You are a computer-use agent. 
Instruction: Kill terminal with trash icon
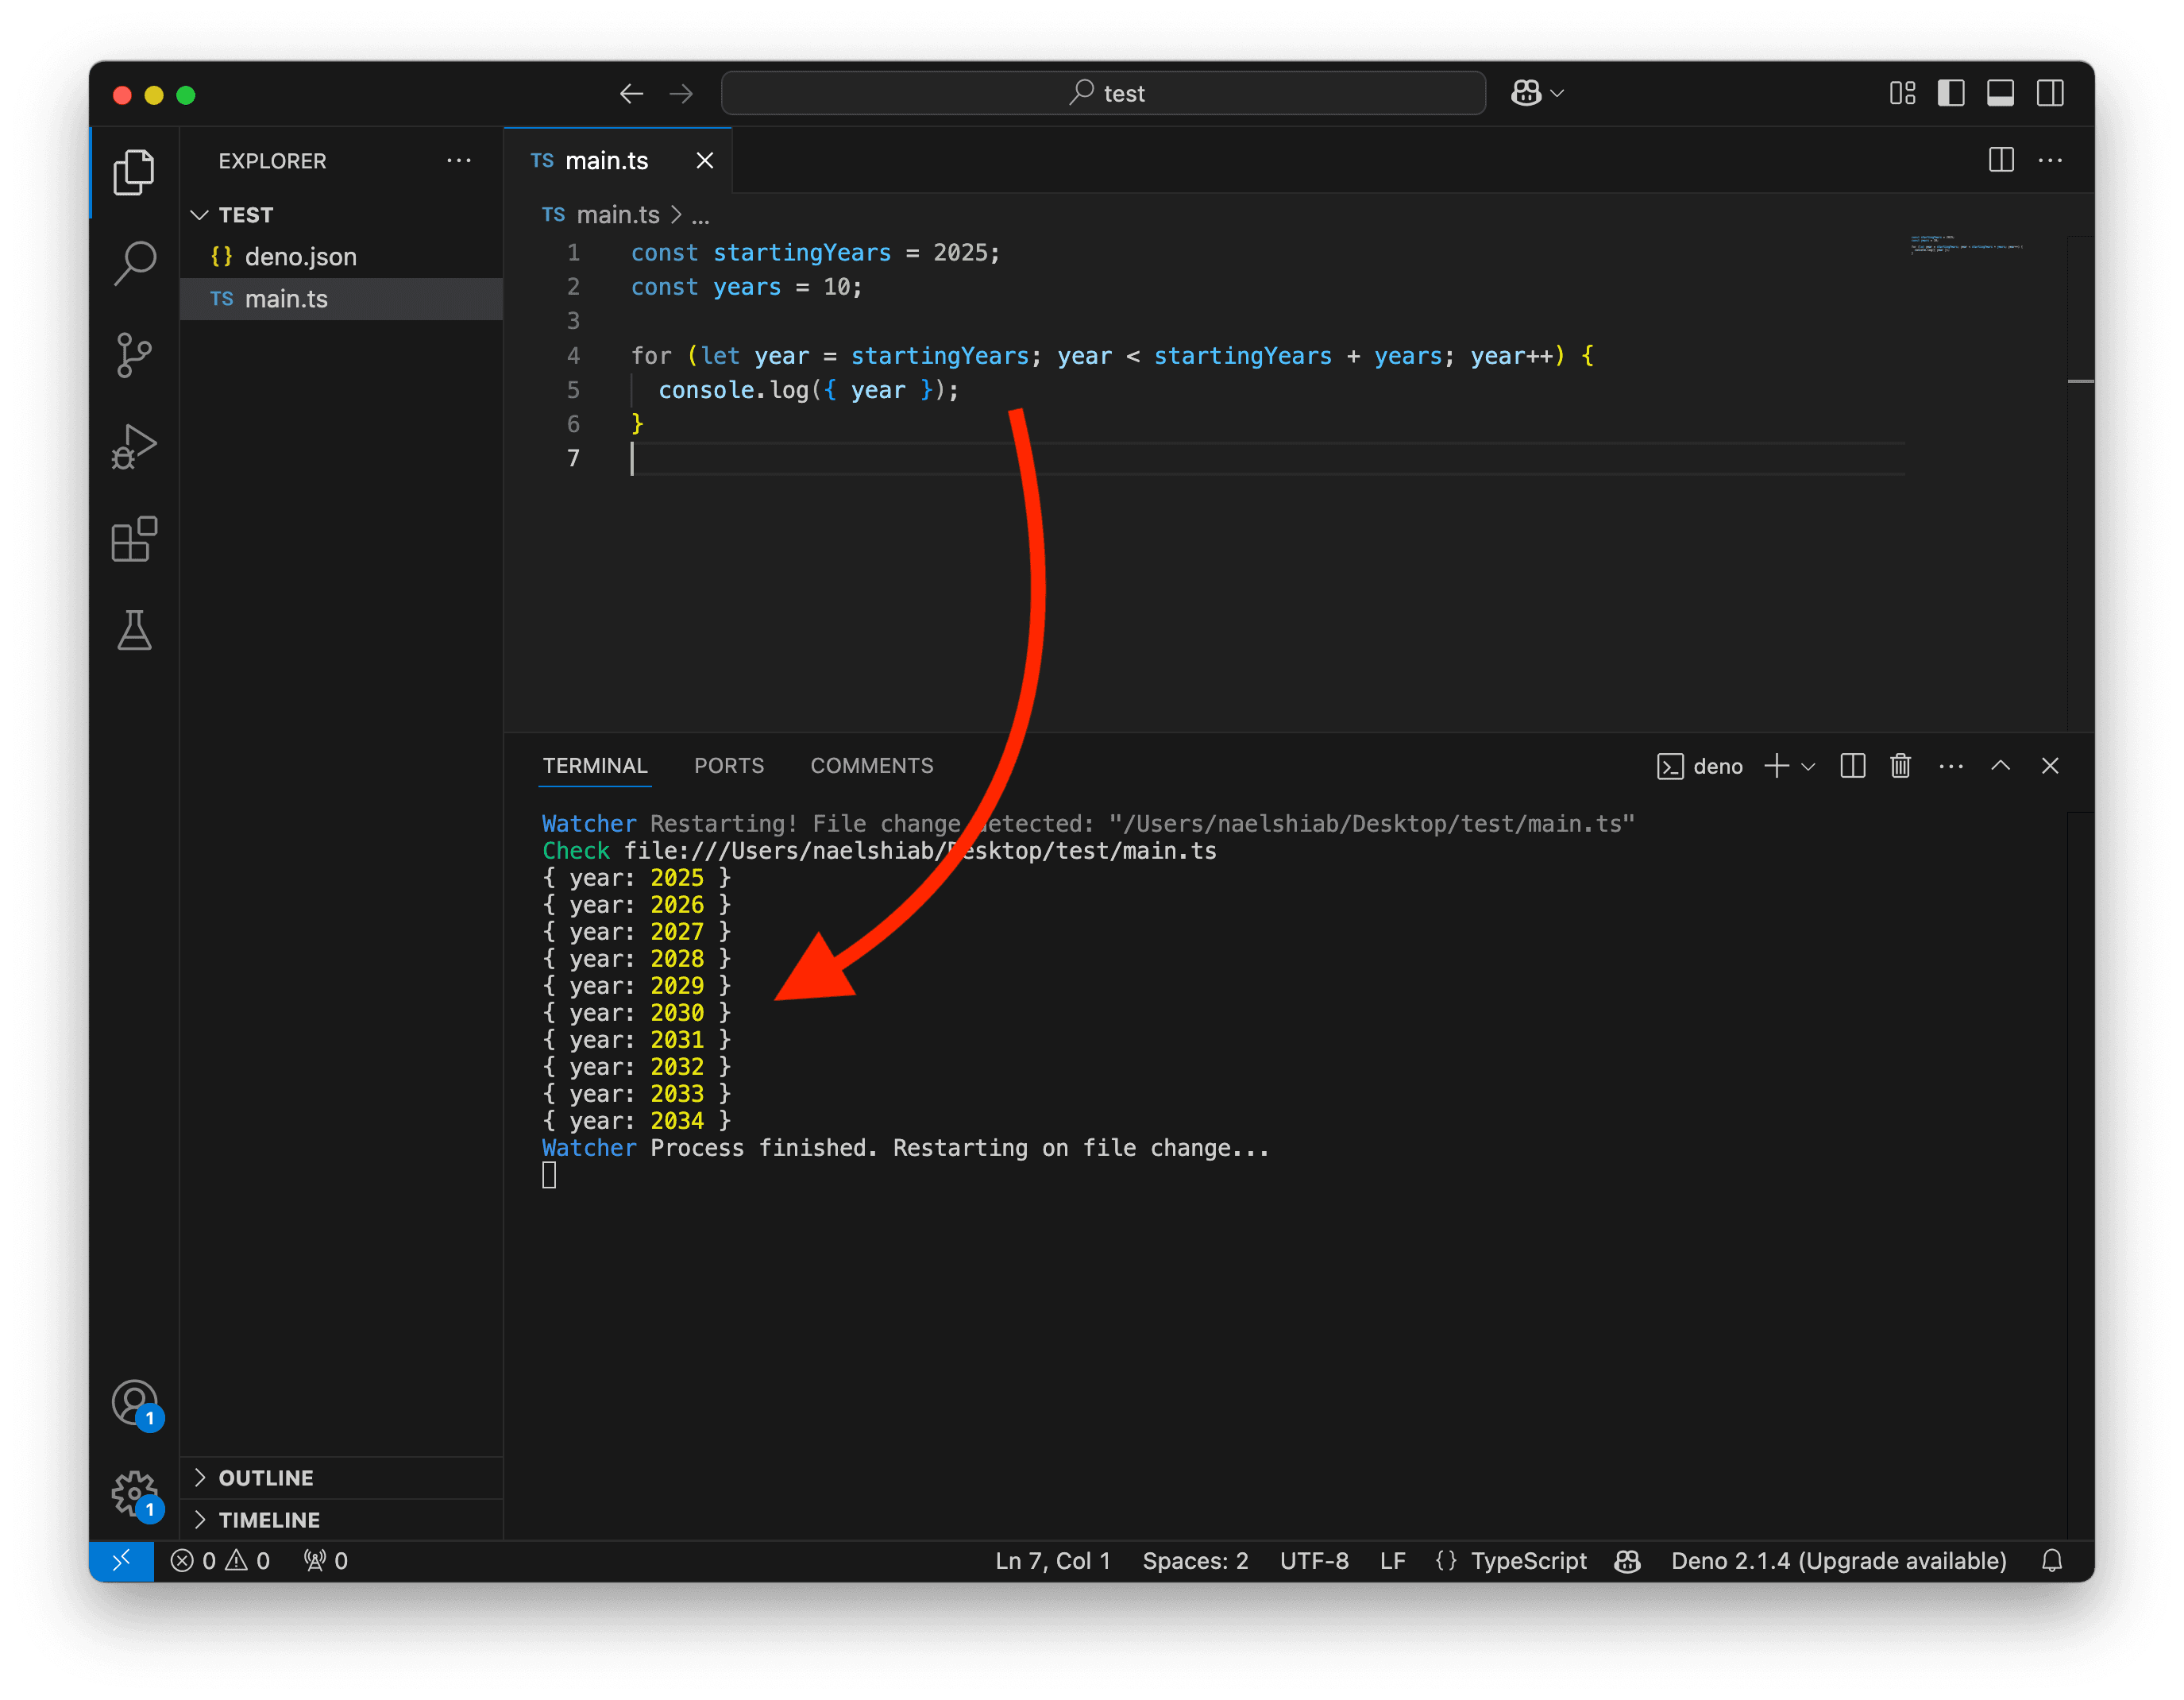1900,766
